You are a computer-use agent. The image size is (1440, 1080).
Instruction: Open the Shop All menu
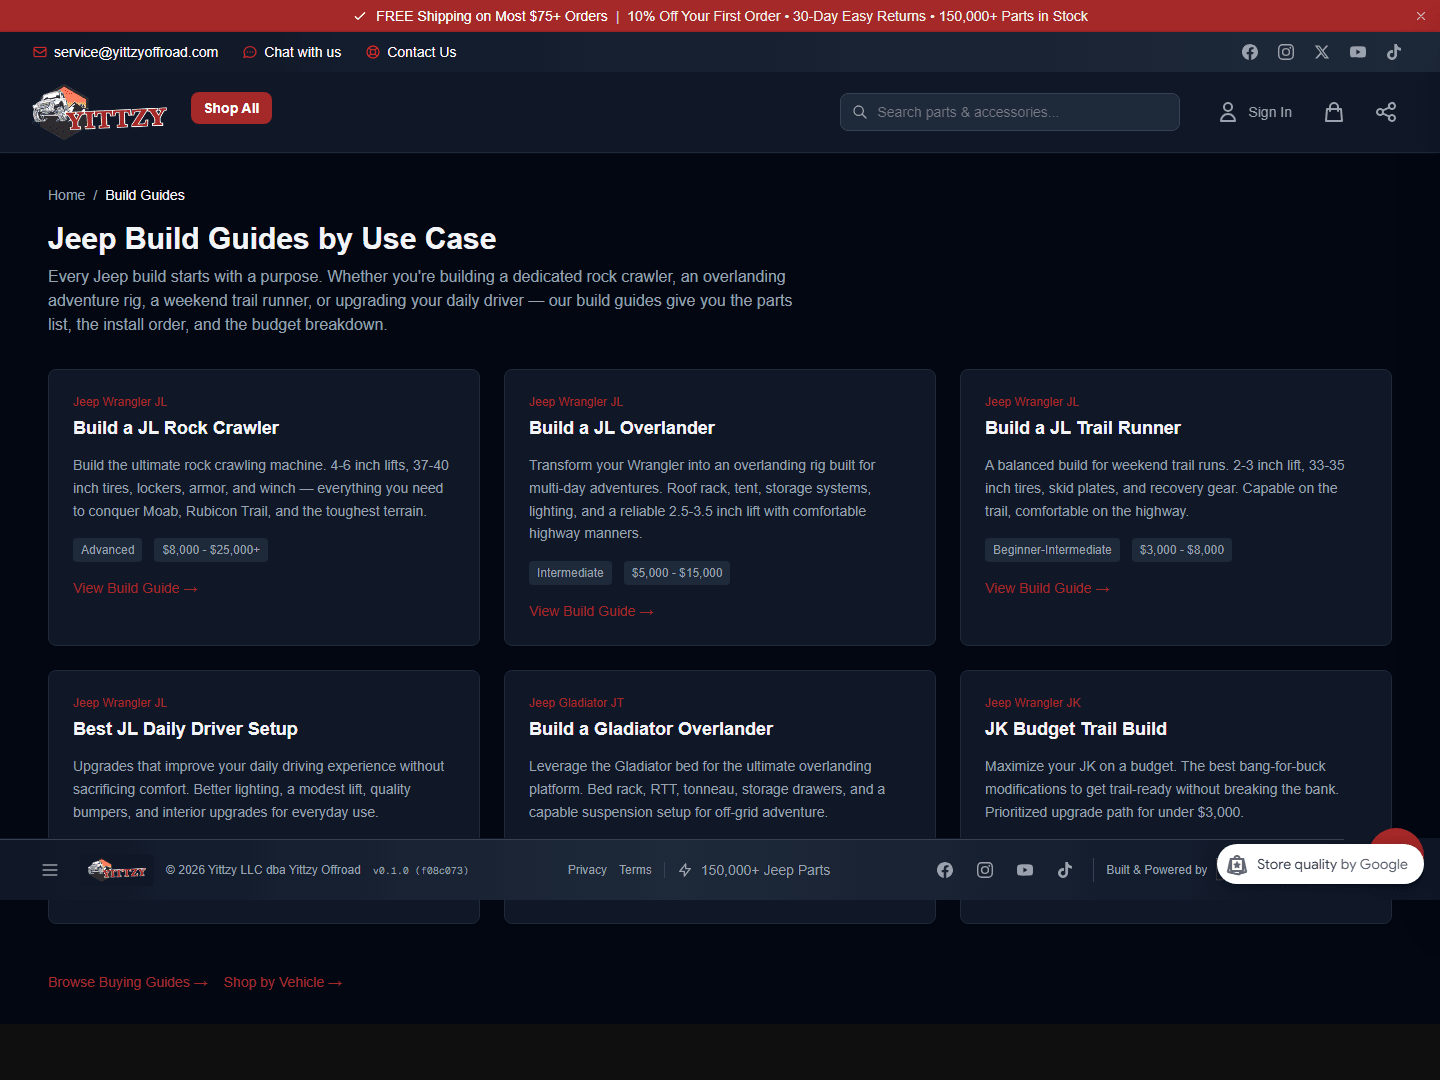coord(231,108)
